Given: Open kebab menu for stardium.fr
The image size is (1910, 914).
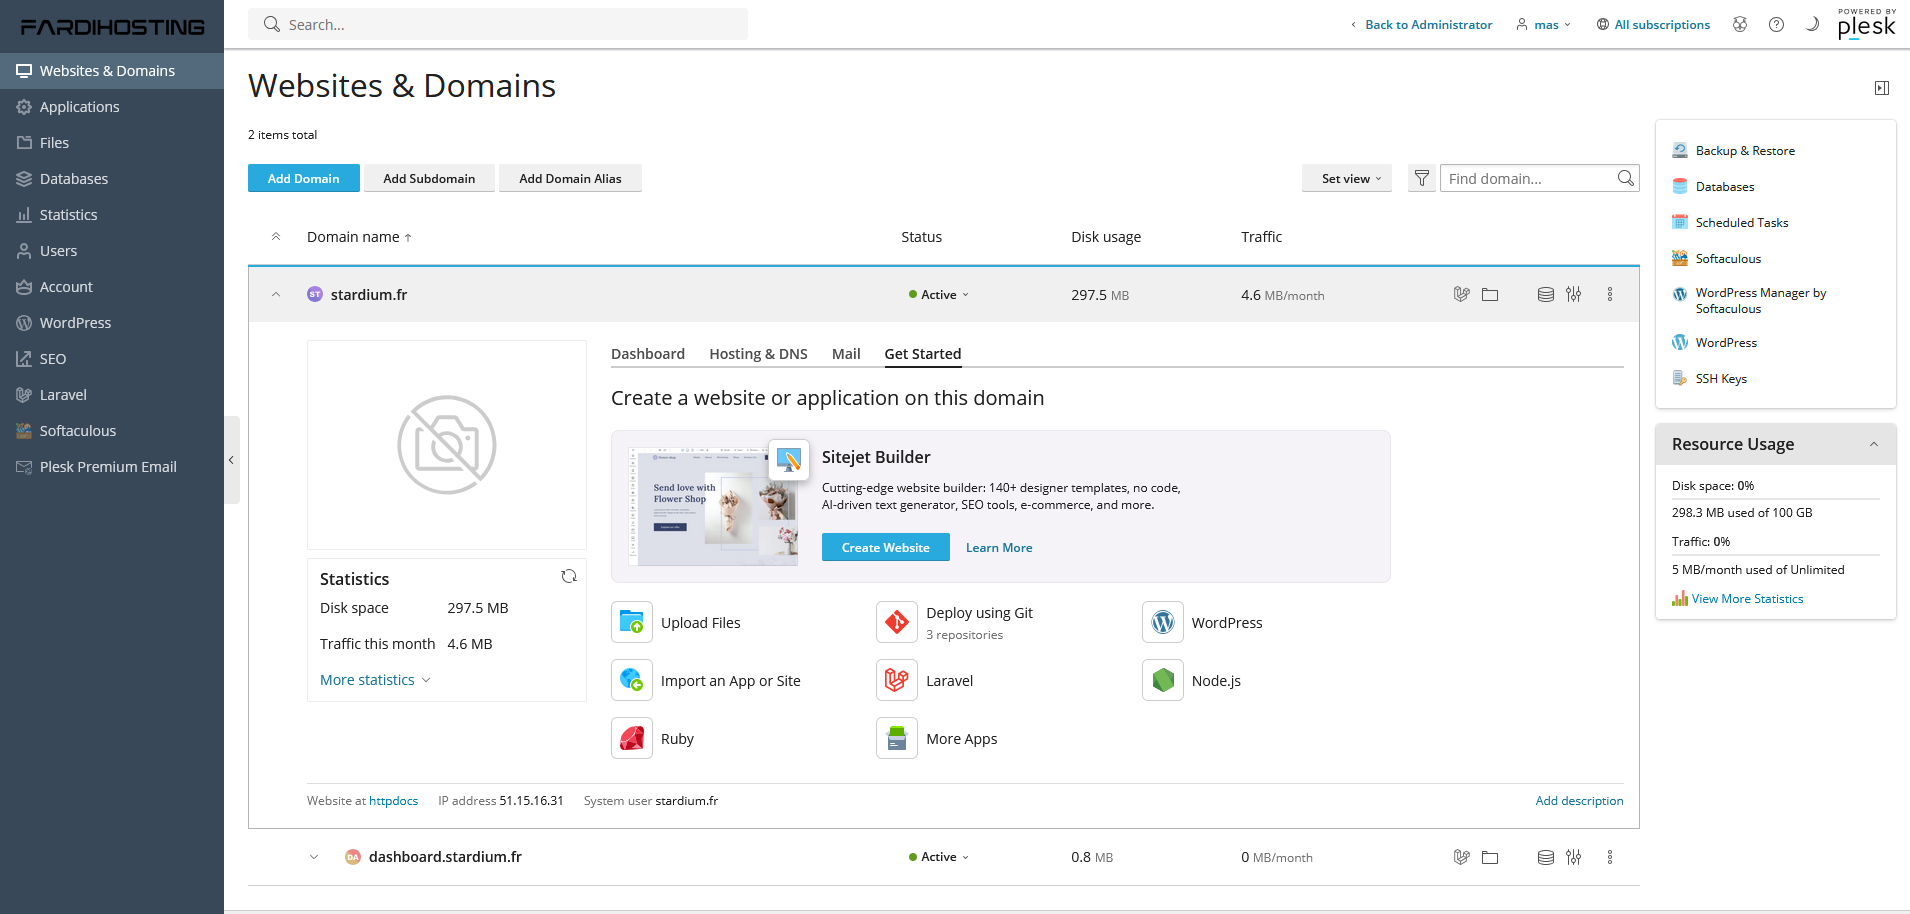Looking at the screenshot, I should pyautogui.click(x=1610, y=294).
